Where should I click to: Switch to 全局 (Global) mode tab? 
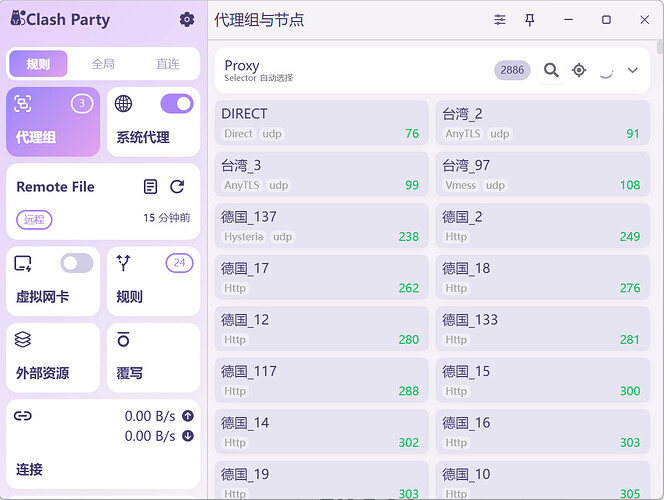pos(103,64)
